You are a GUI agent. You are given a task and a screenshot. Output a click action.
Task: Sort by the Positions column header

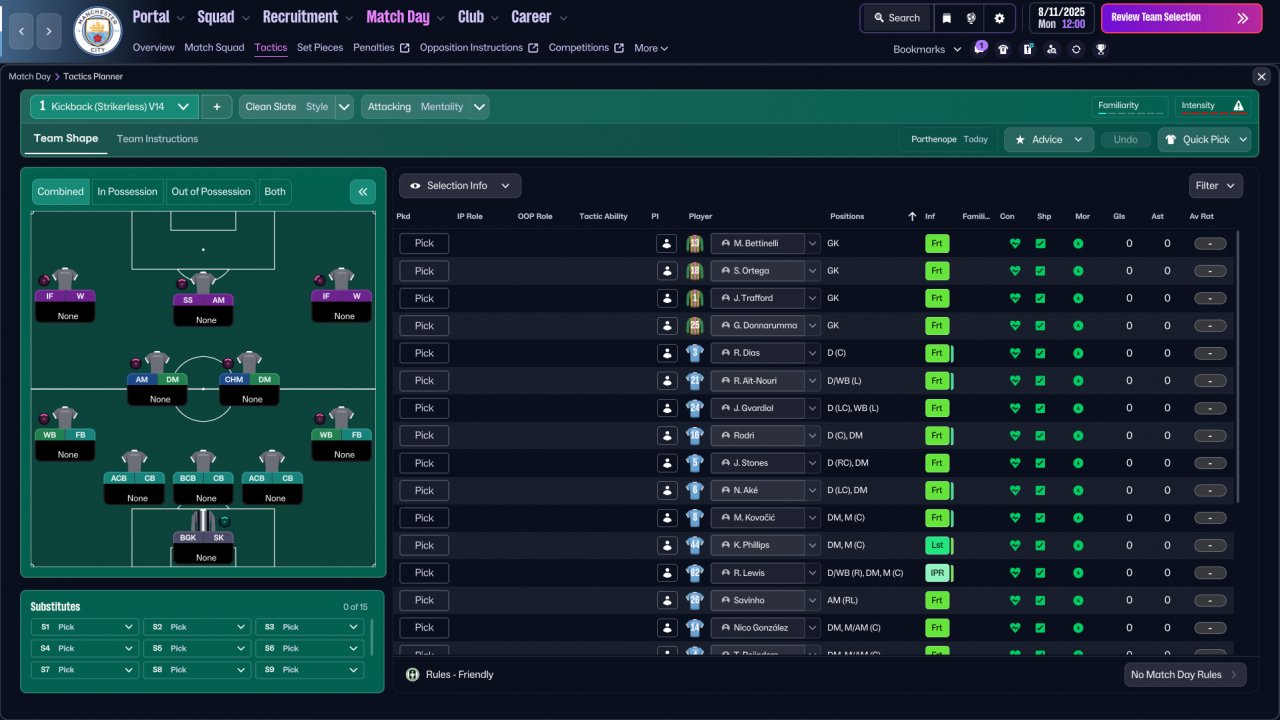click(x=847, y=216)
